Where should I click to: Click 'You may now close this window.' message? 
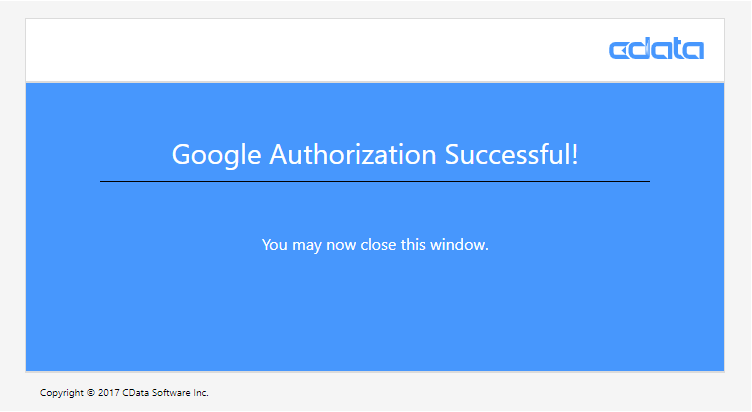tap(375, 245)
